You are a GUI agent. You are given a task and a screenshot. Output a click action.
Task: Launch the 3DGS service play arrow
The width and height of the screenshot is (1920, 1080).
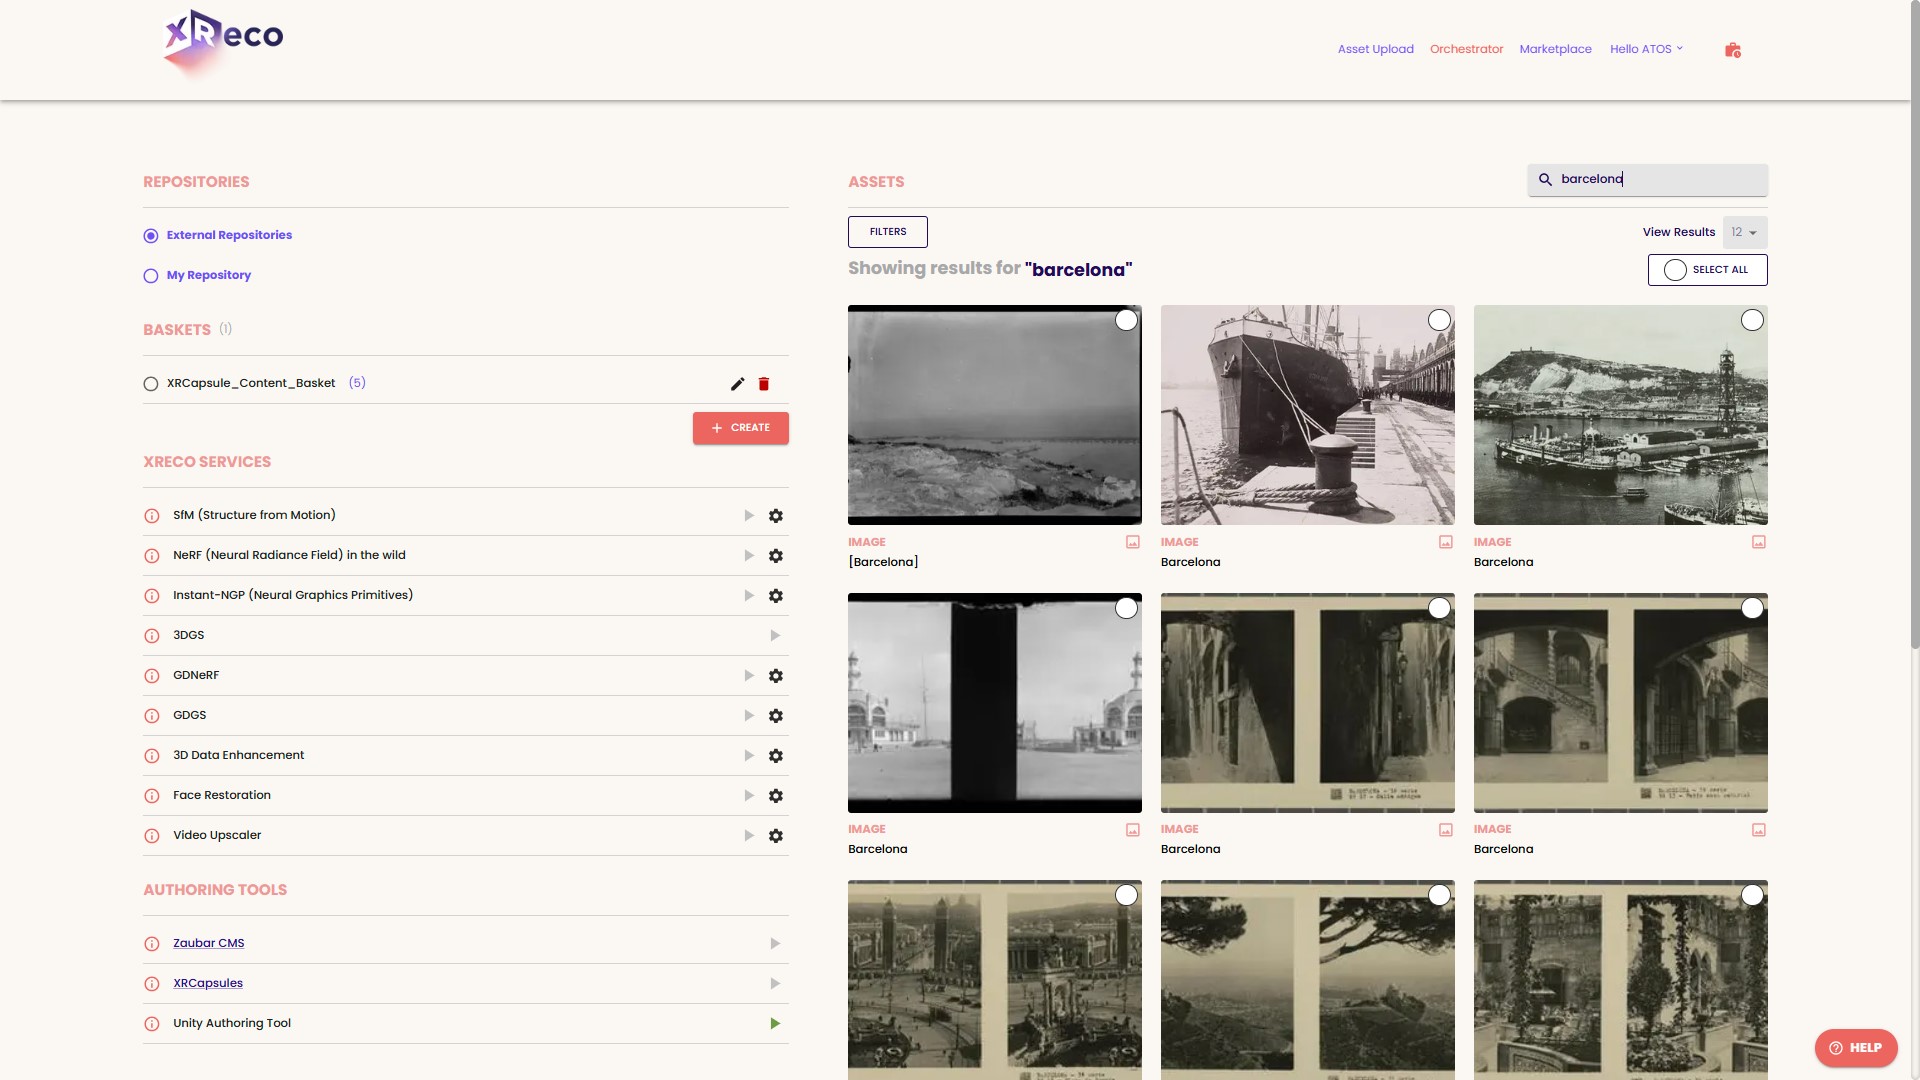(775, 636)
